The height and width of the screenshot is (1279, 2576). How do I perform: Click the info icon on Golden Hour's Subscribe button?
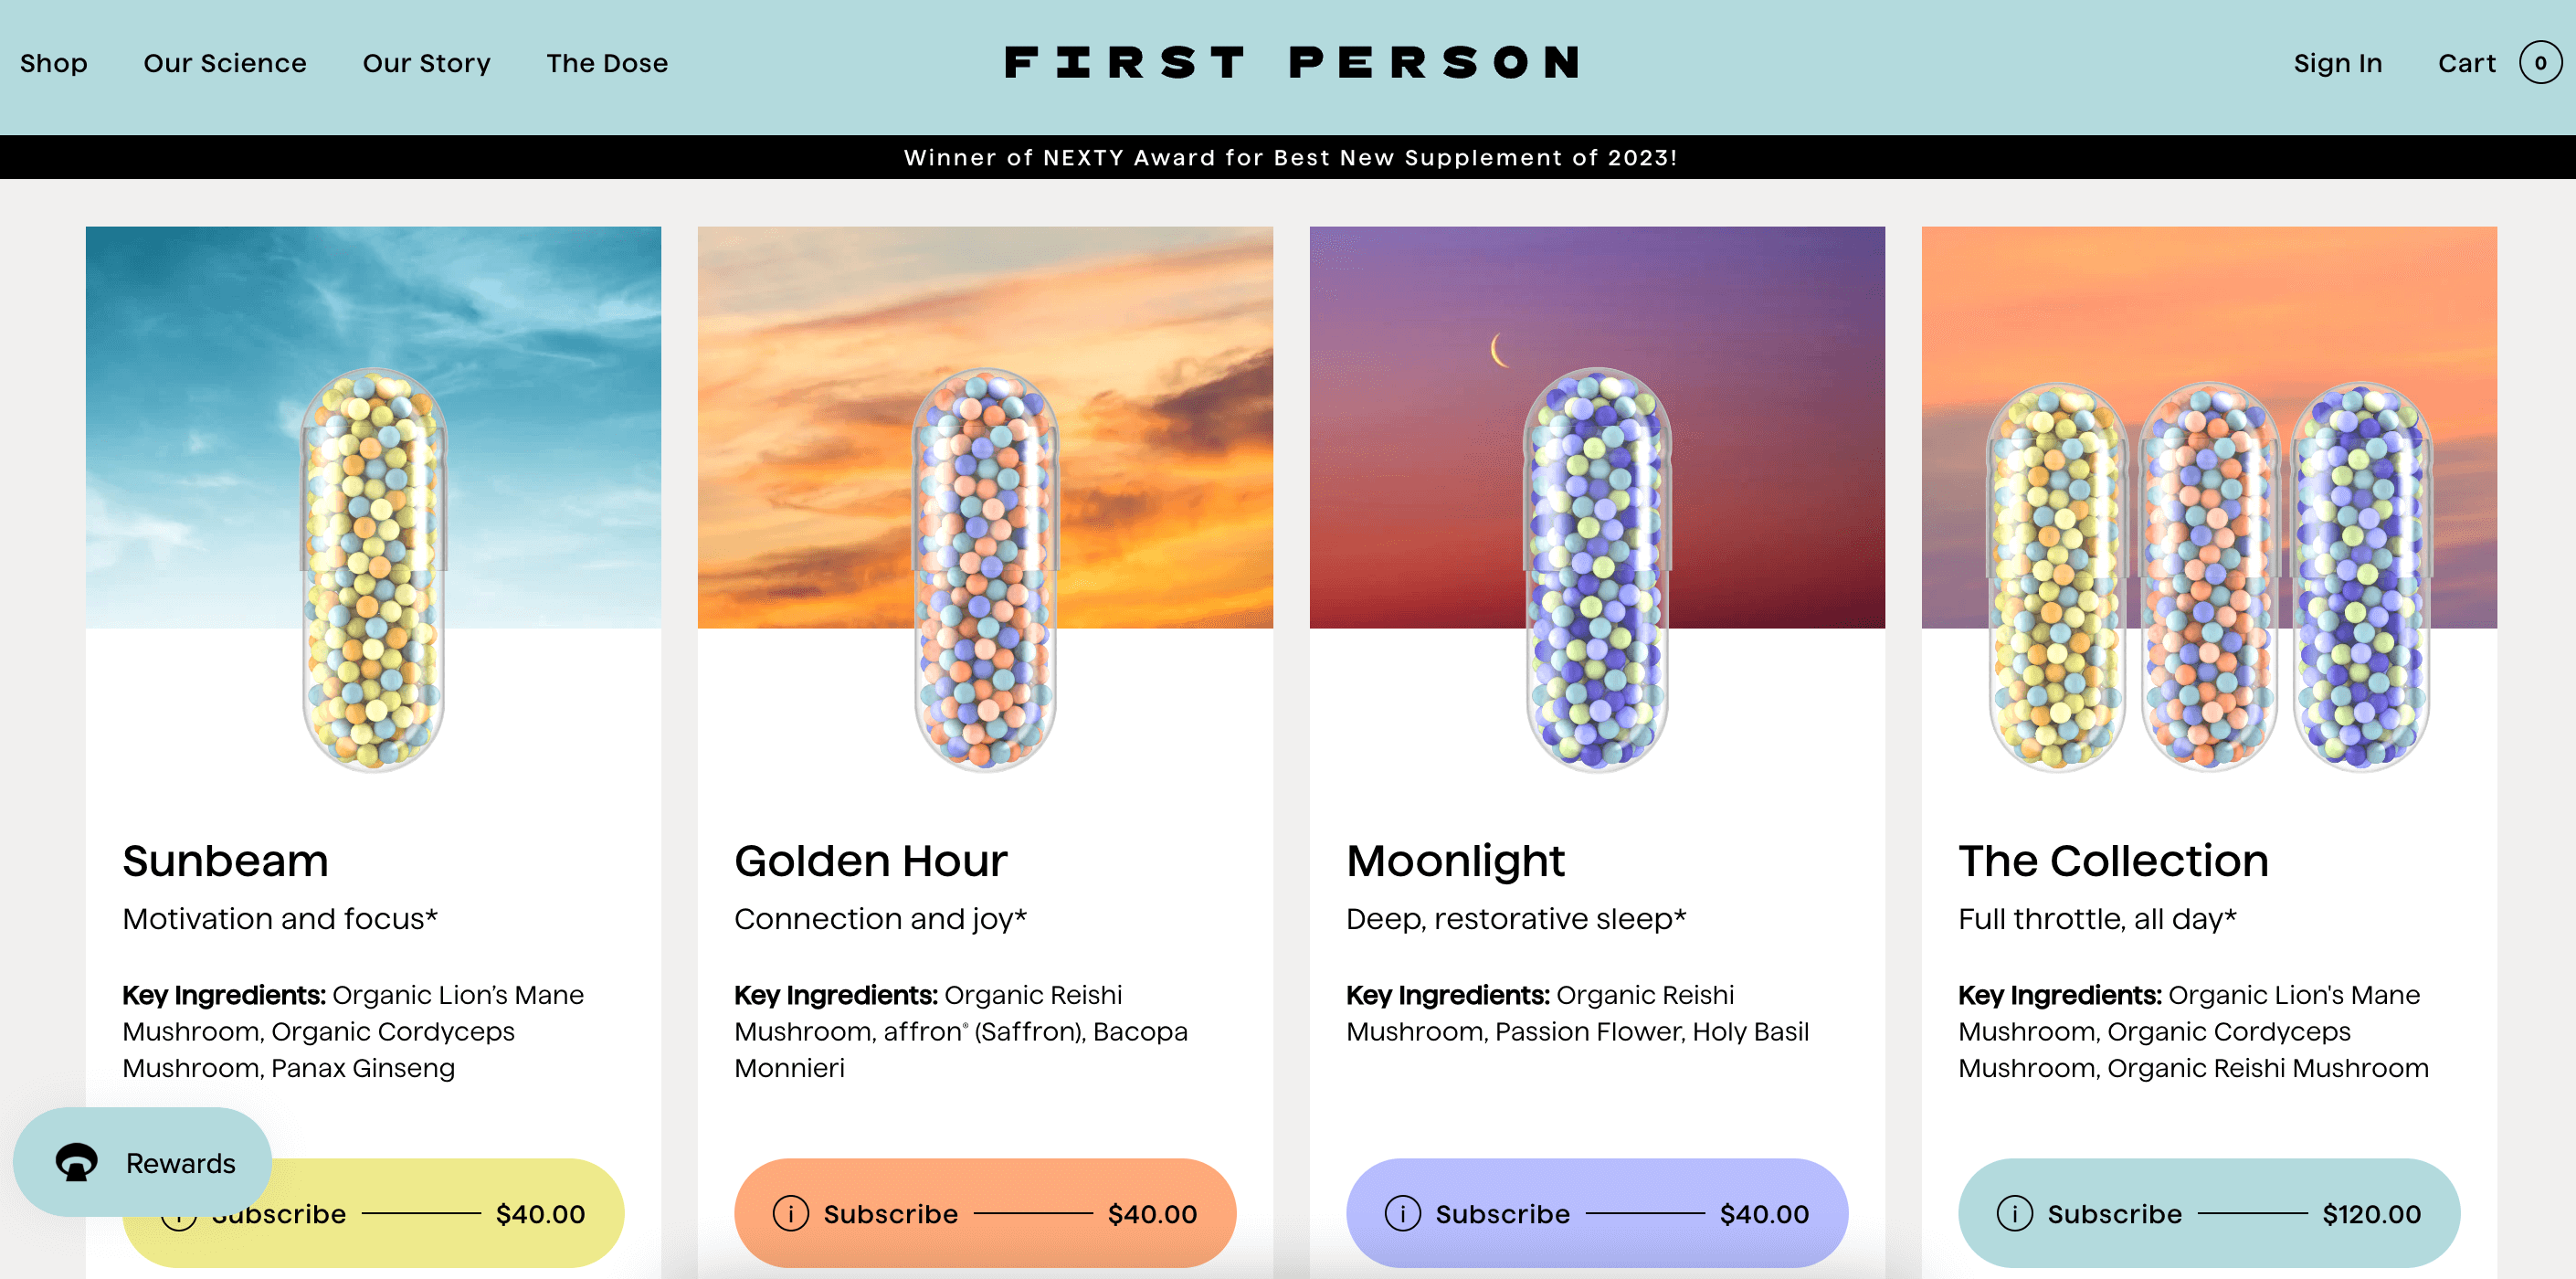(x=791, y=1214)
